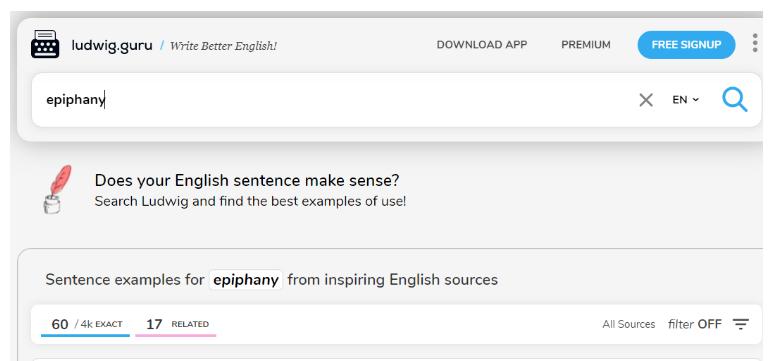Click the FREE SIGNUP button

click(686, 45)
